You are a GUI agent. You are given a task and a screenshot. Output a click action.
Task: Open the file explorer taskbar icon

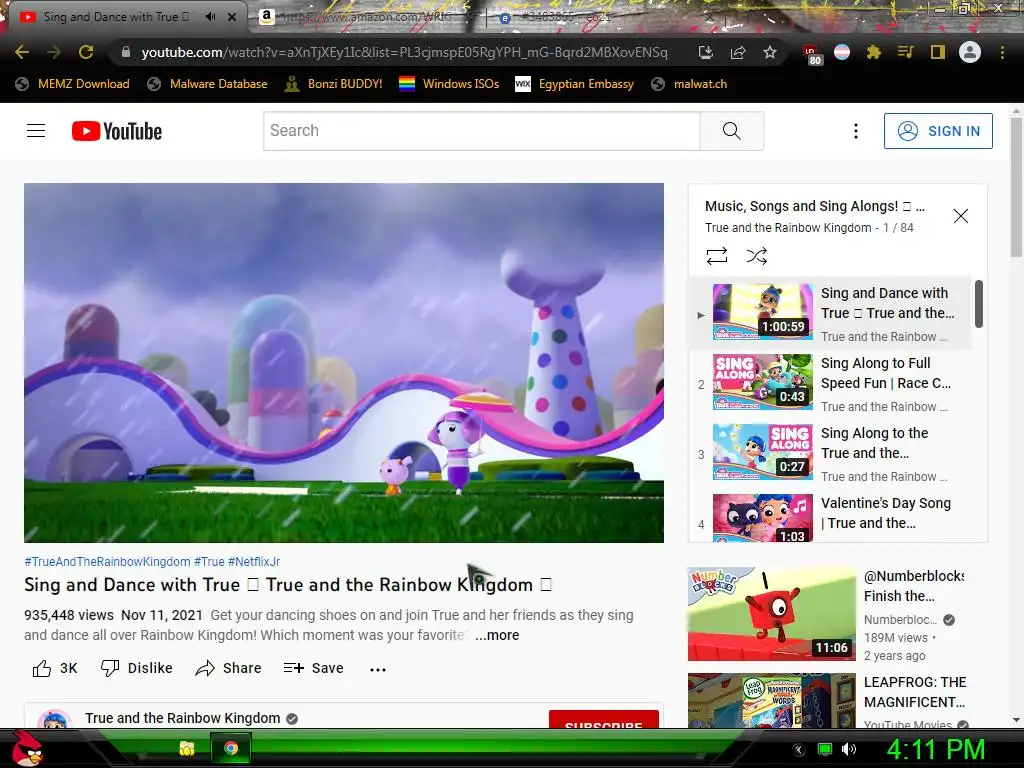click(187, 748)
